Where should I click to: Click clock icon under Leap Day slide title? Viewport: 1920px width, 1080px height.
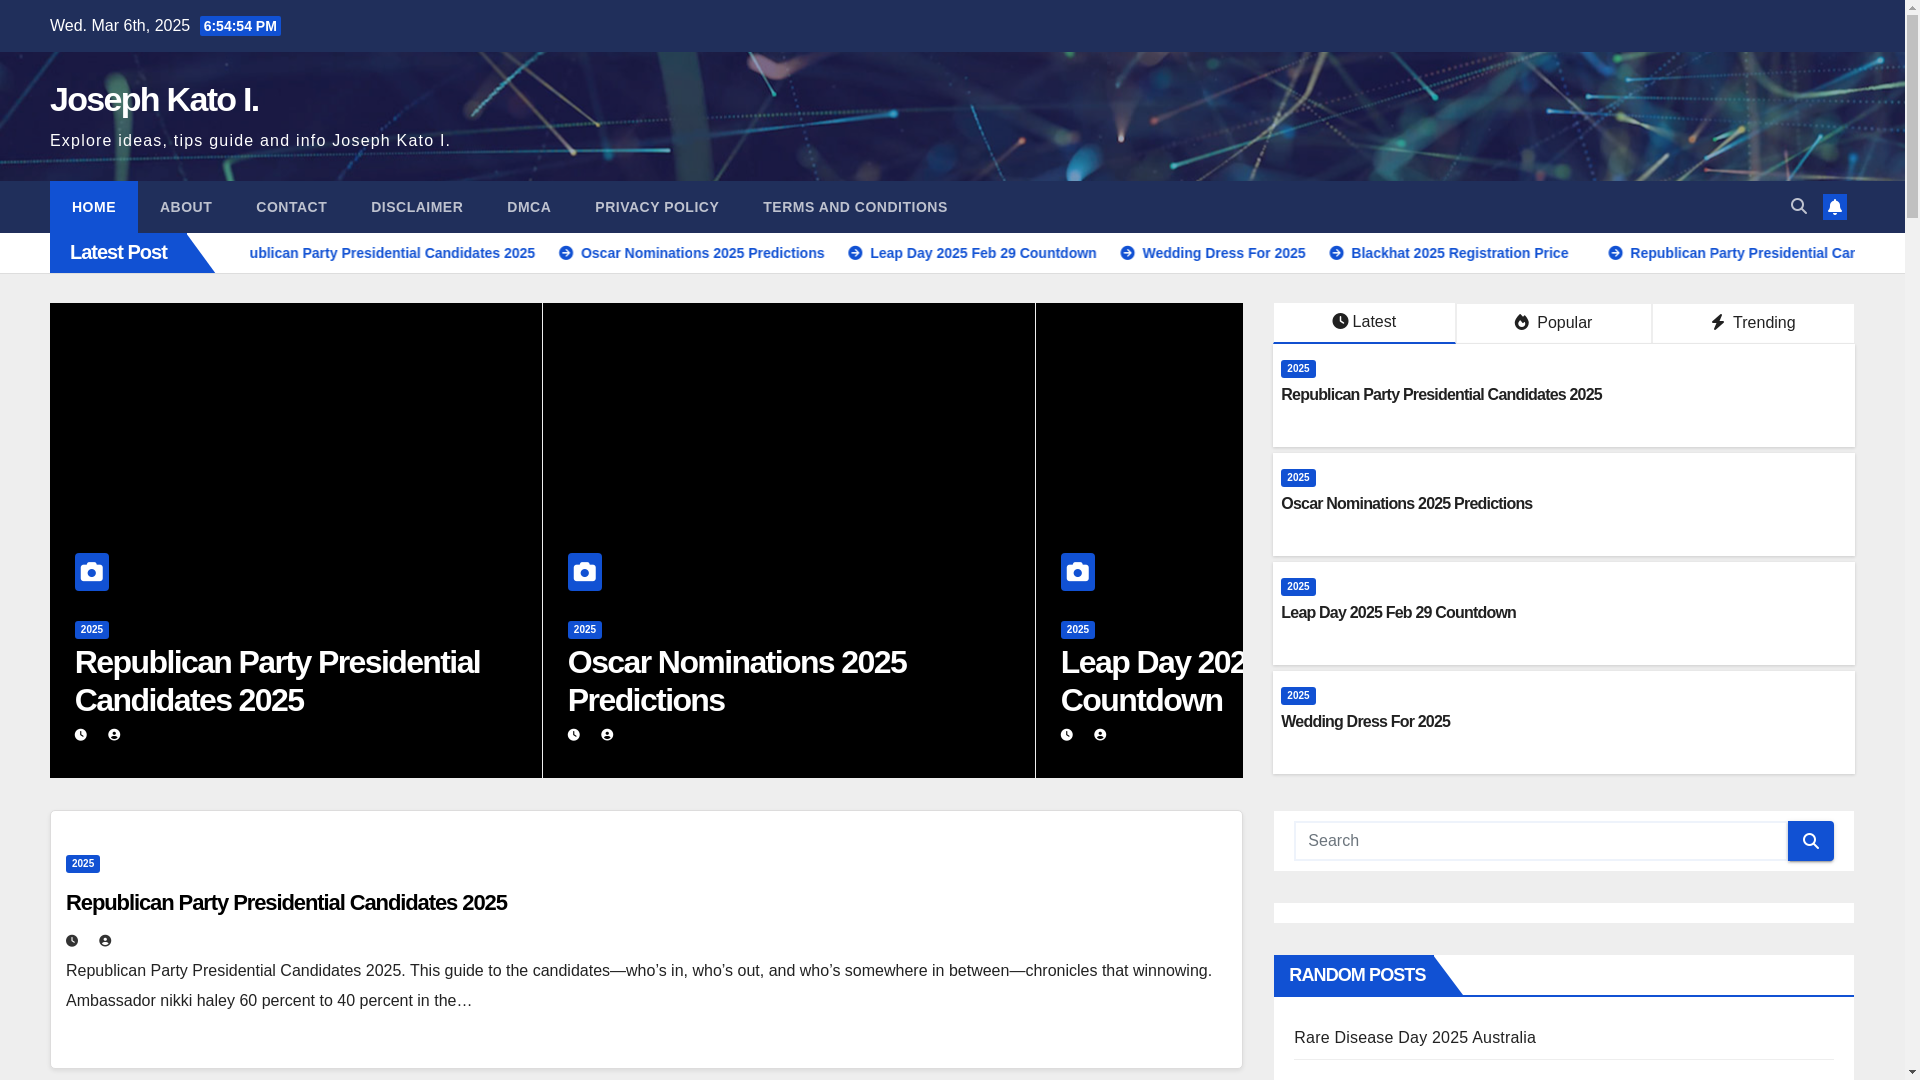1067,735
